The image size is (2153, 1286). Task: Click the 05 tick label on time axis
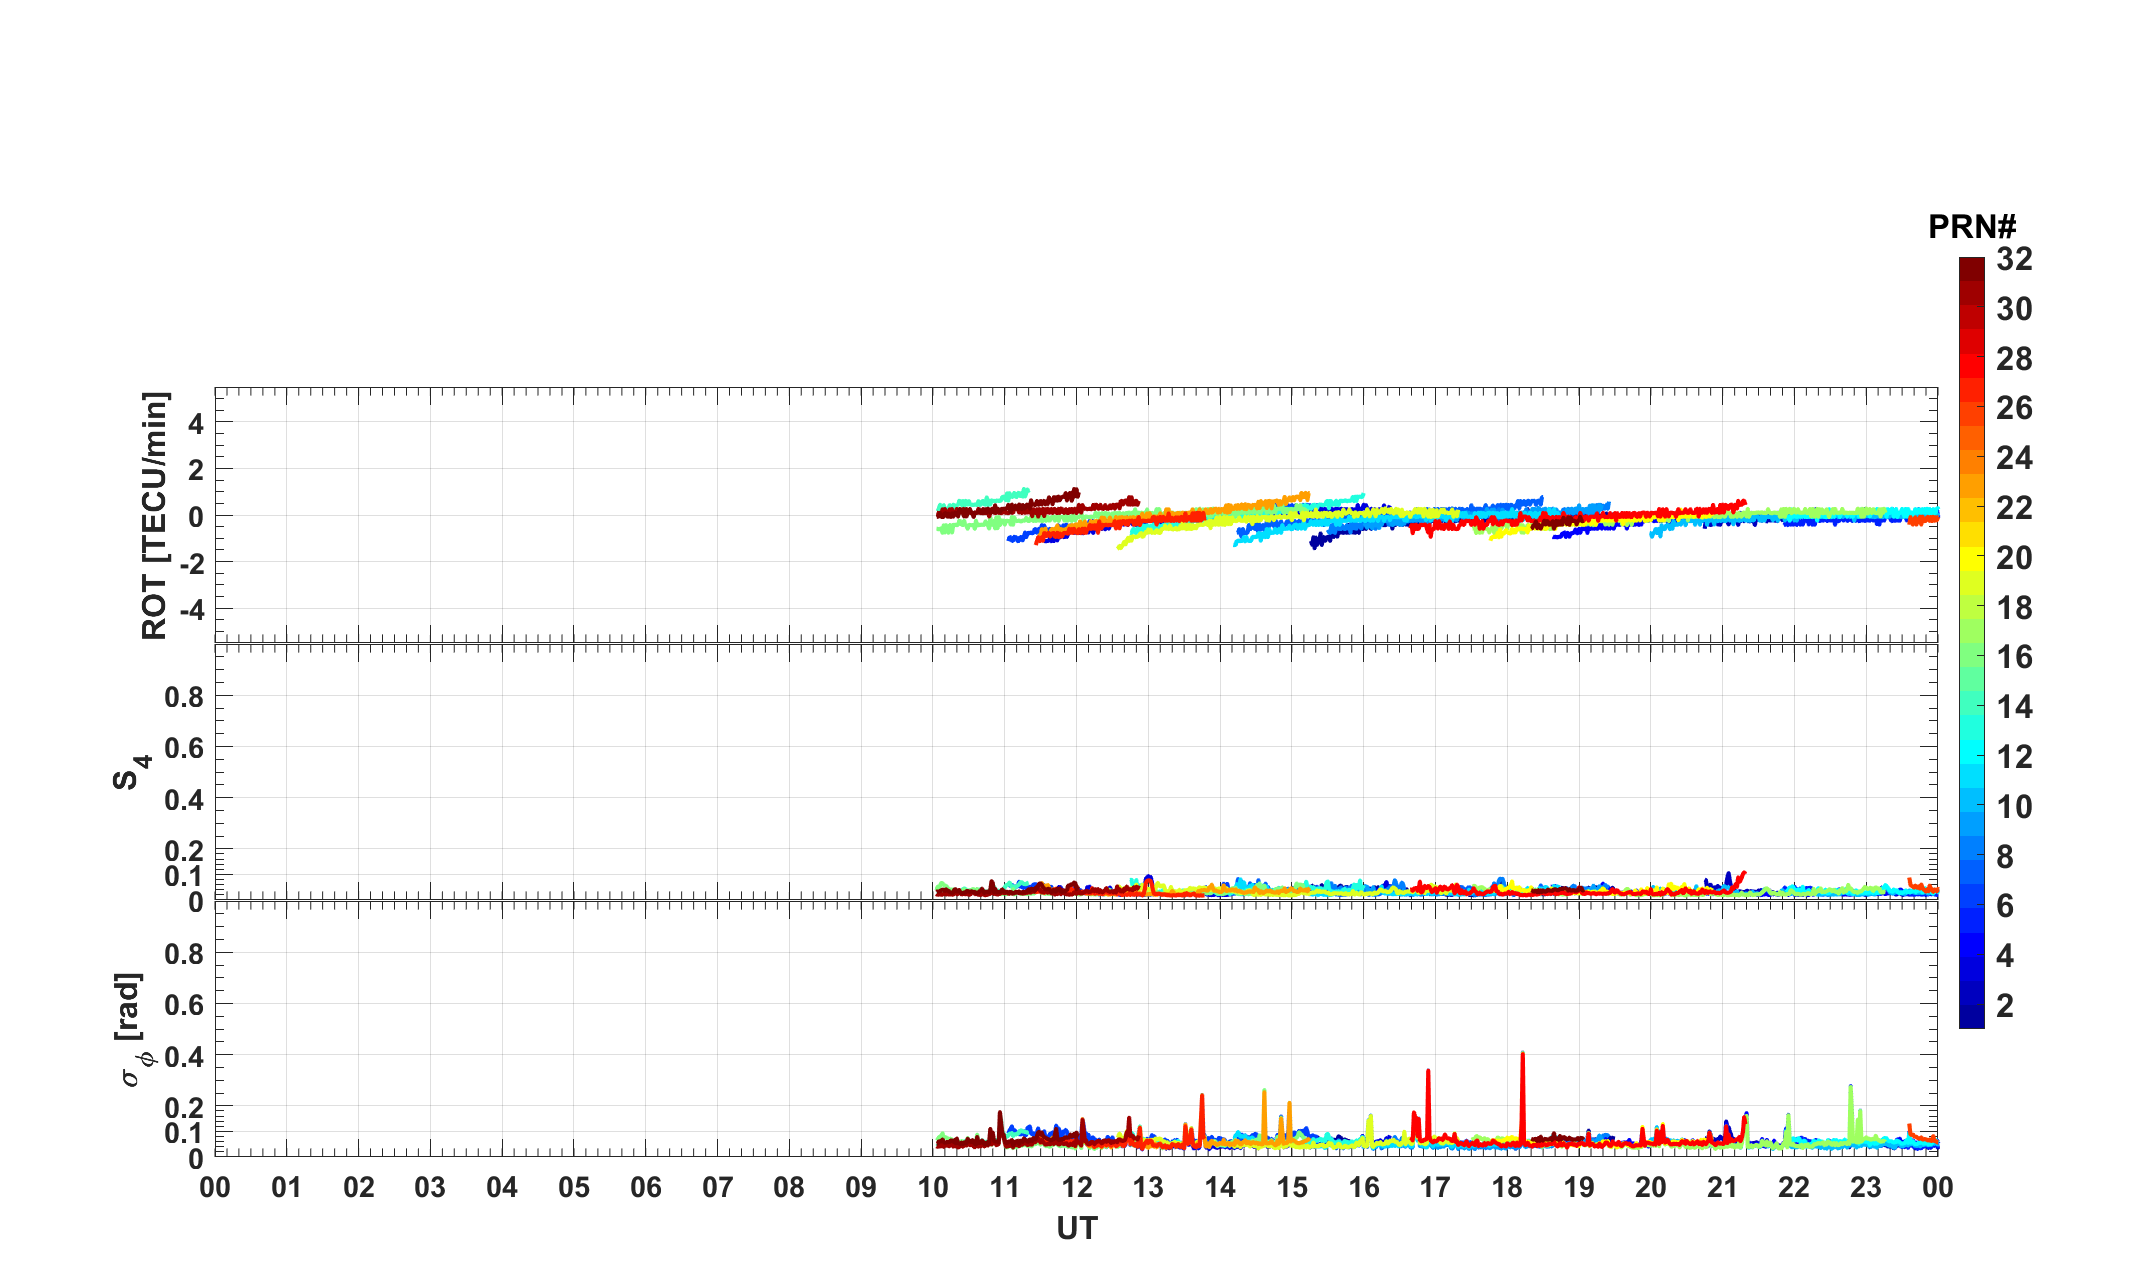coord(573,1188)
